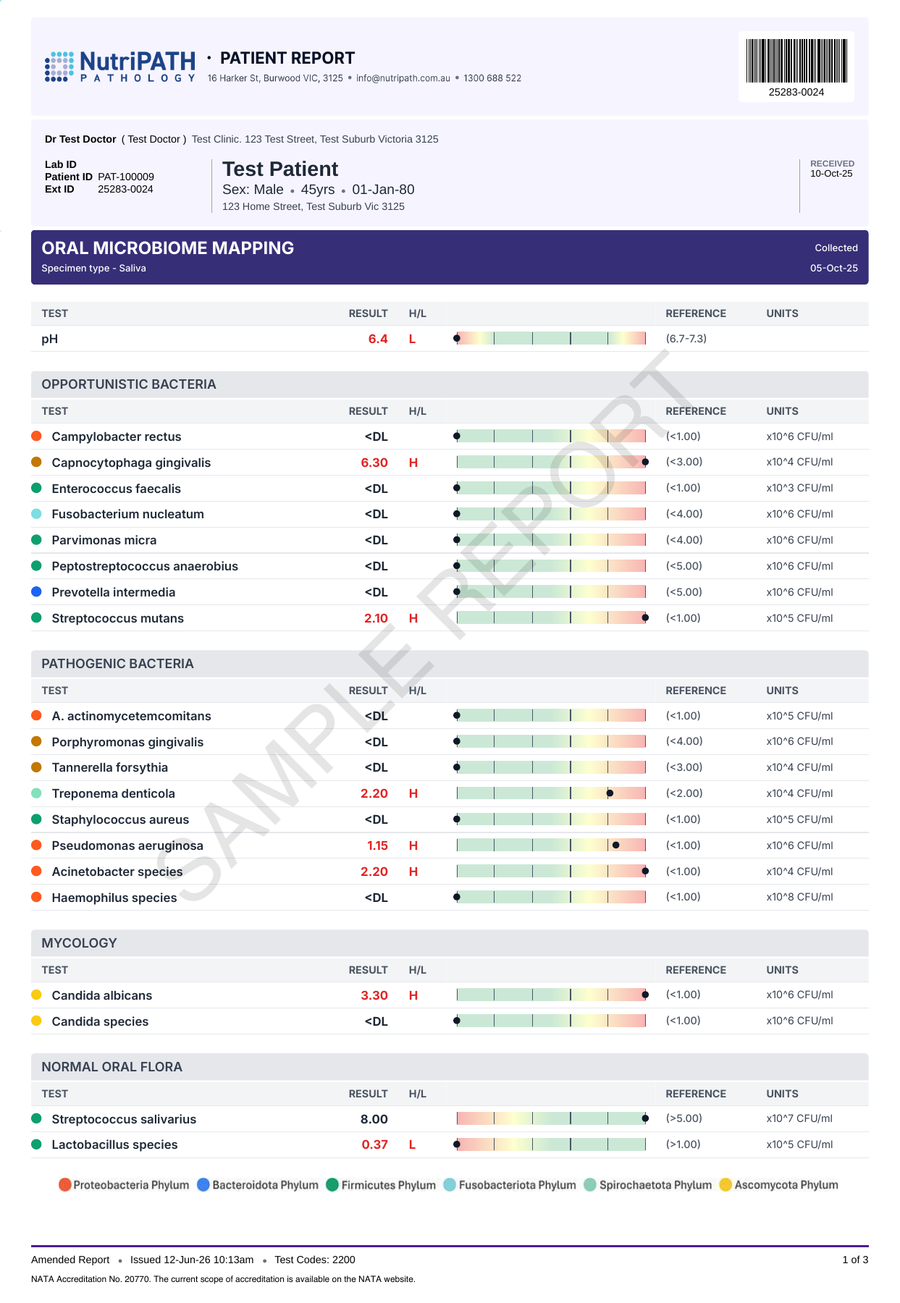Click the blue dot beside Prevotella intermedia
This screenshot has height=1303, width=900.
37,592
